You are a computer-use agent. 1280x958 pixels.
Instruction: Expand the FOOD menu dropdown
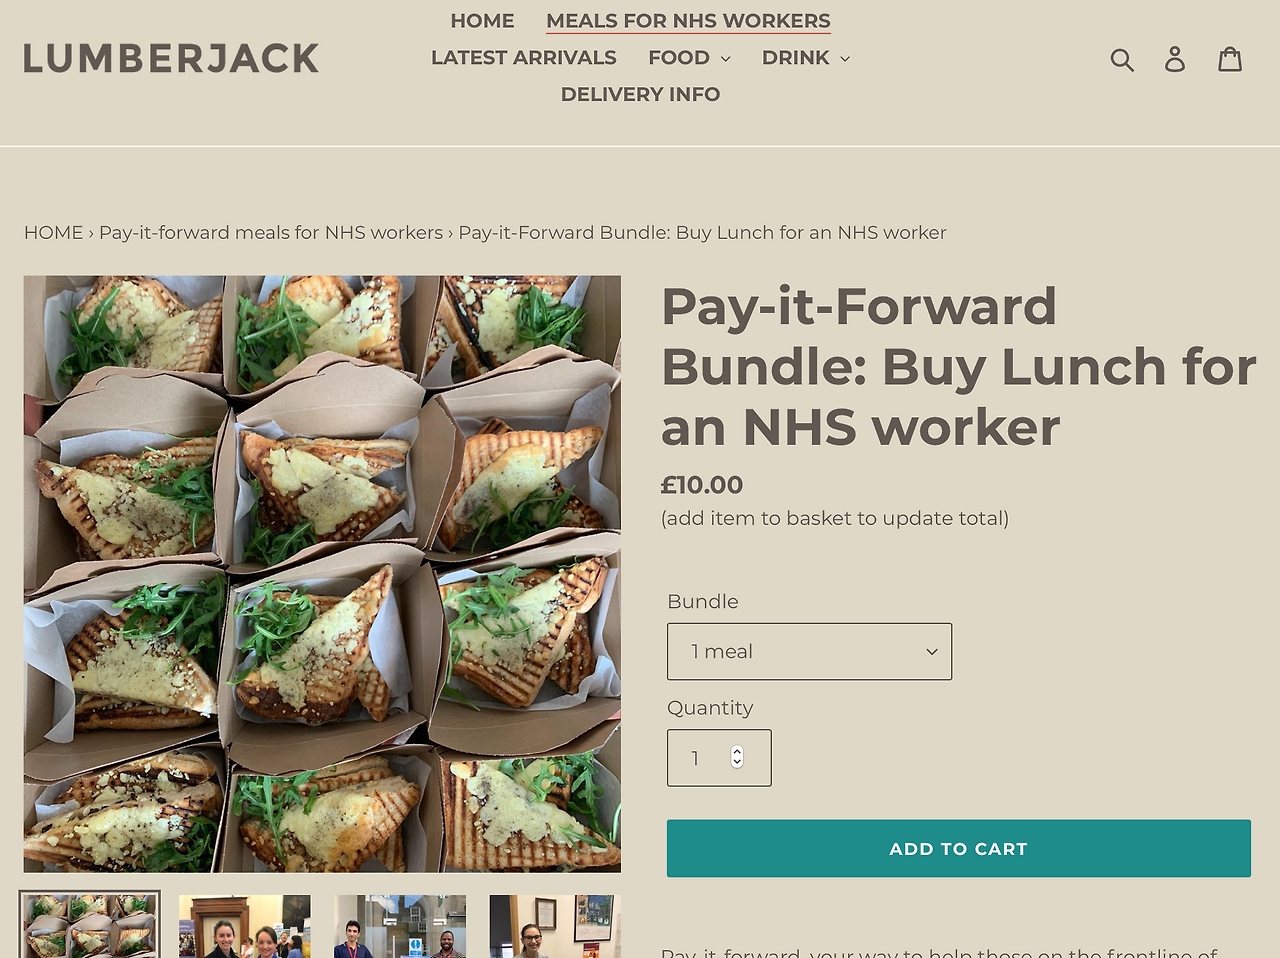(x=689, y=58)
